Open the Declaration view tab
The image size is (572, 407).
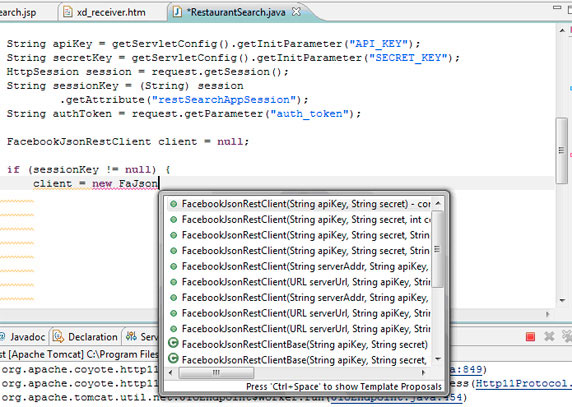(x=86, y=337)
